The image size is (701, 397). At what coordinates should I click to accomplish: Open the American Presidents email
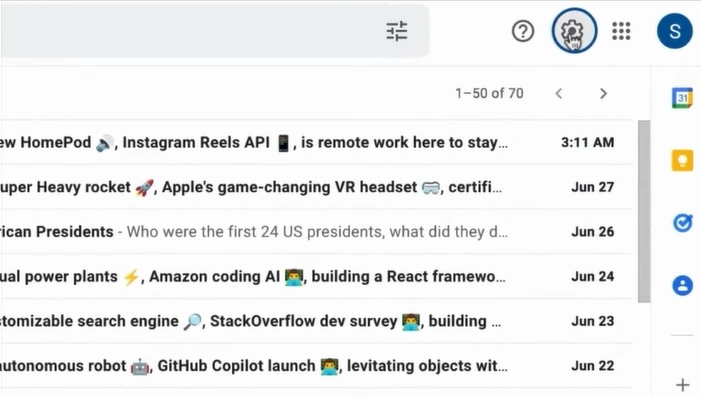coord(317,232)
